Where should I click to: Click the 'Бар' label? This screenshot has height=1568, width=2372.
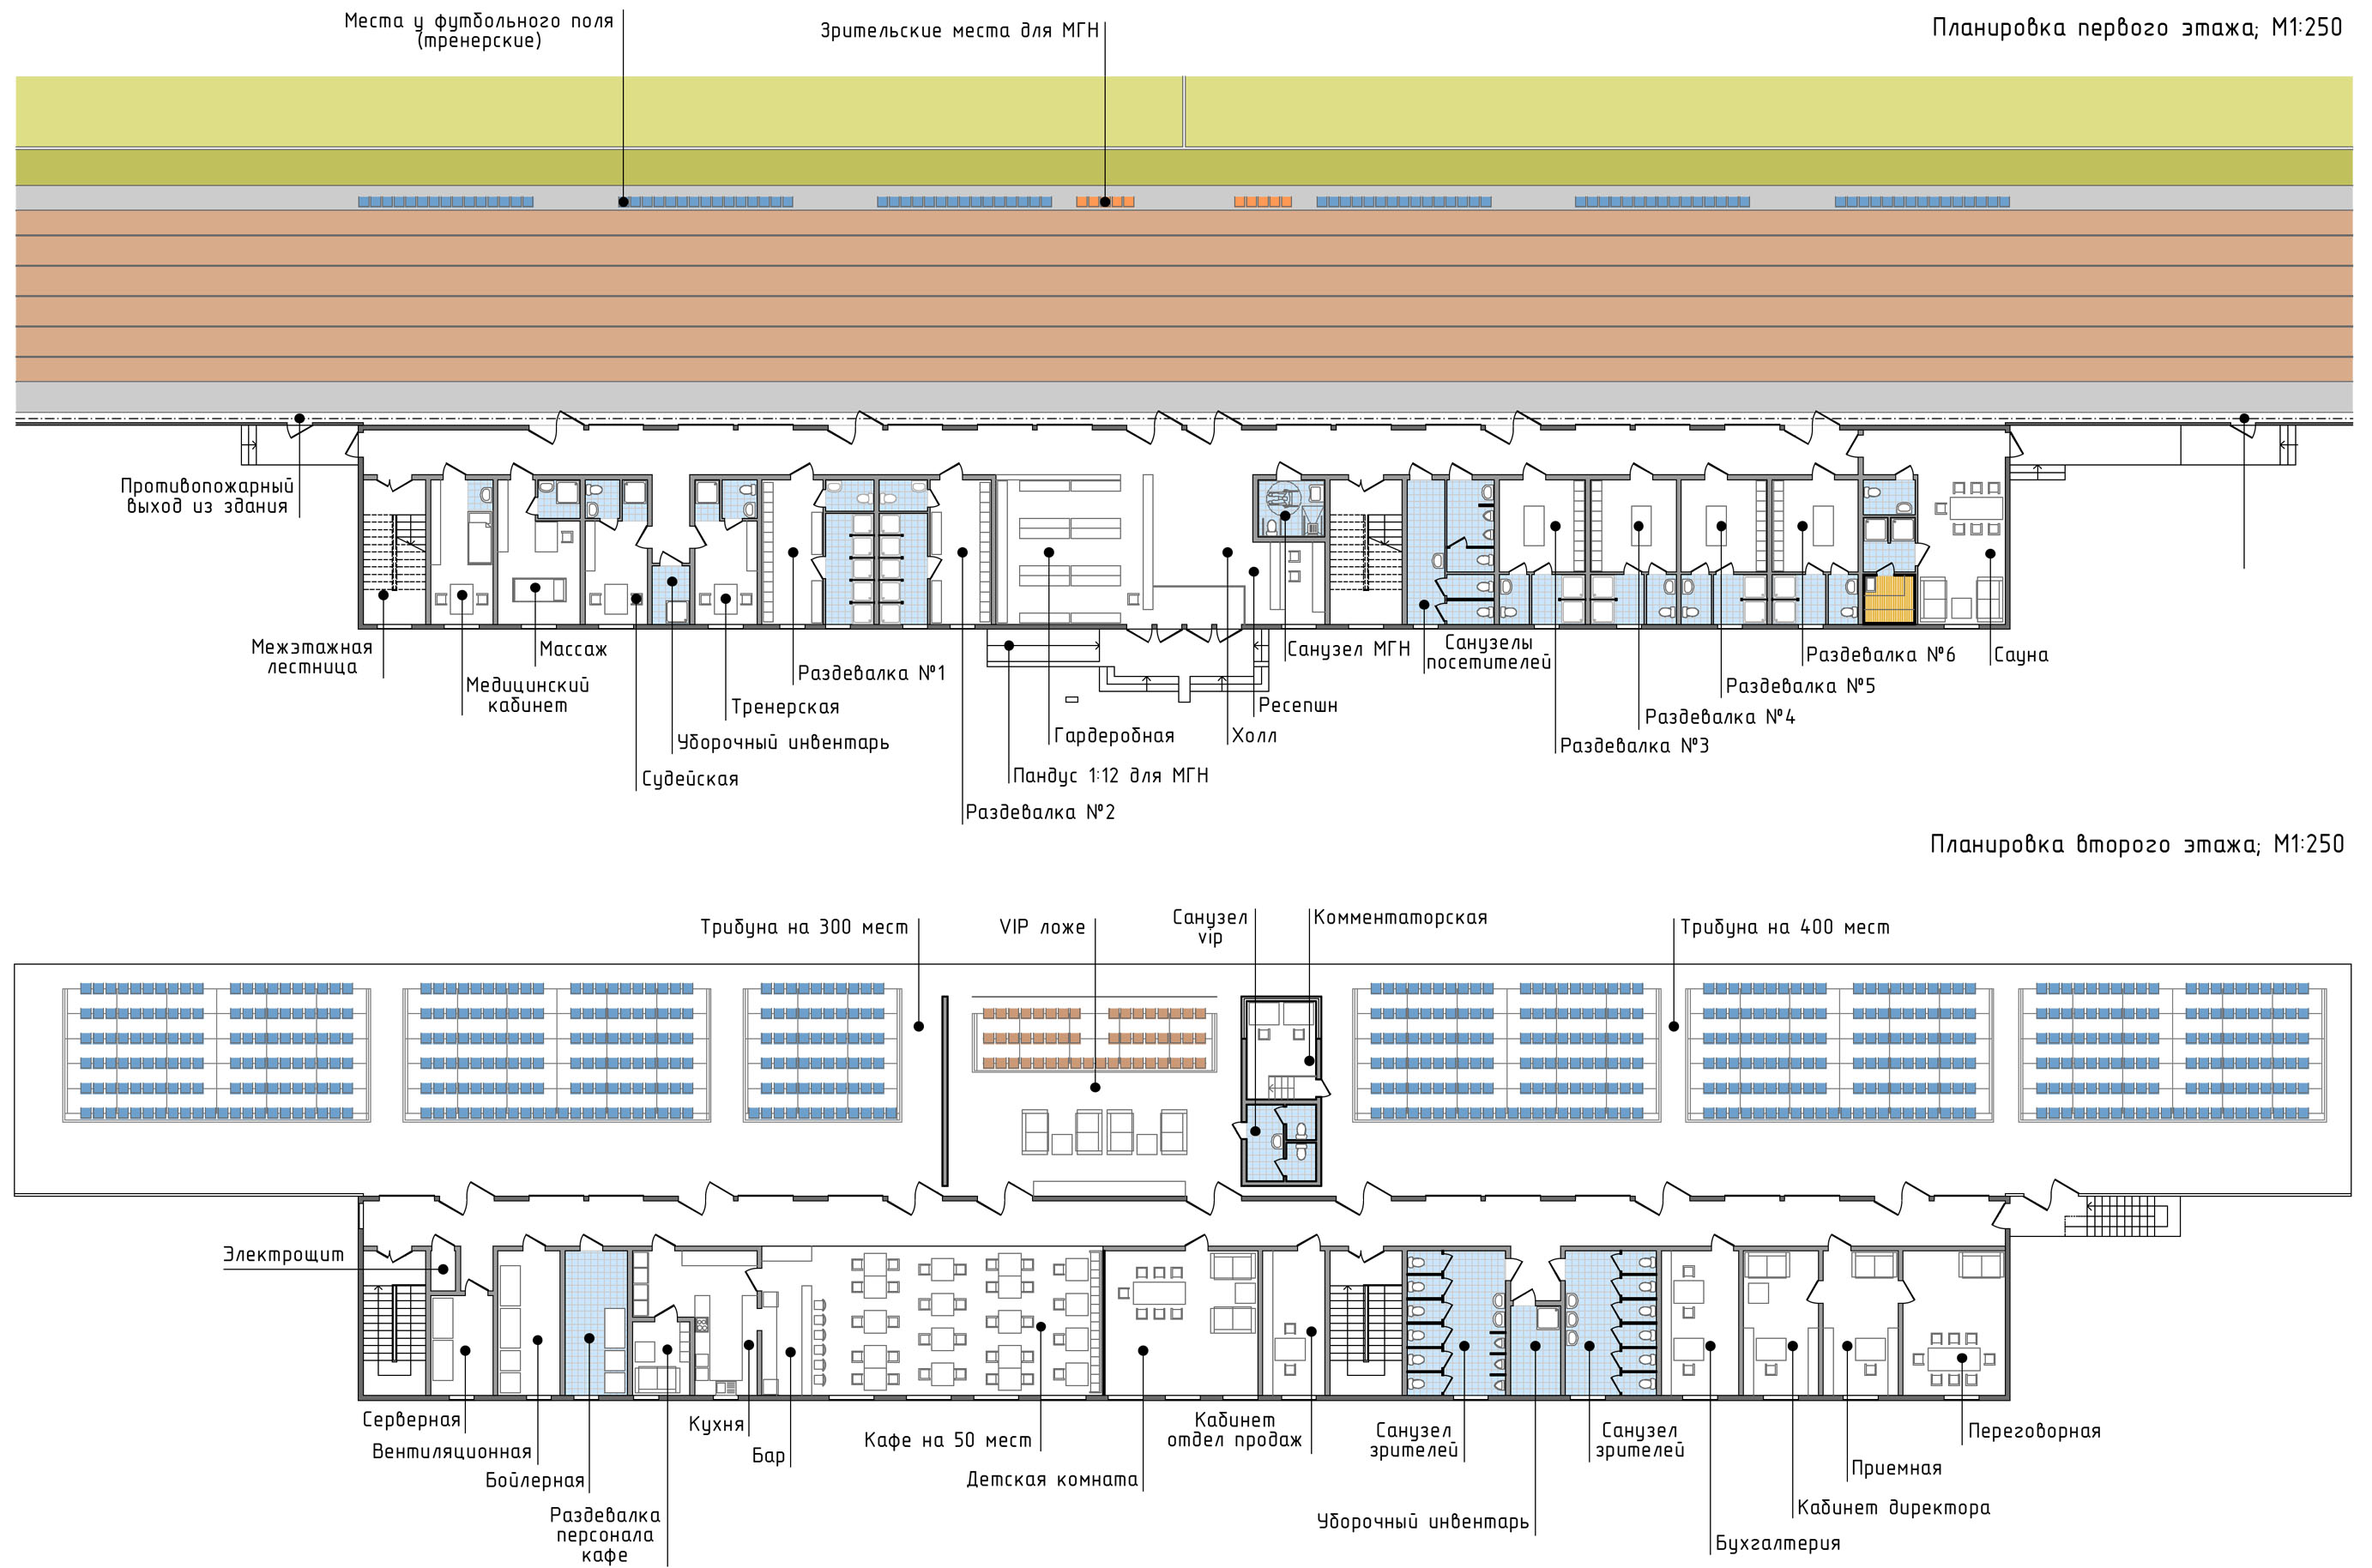[x=769, y=1456]
